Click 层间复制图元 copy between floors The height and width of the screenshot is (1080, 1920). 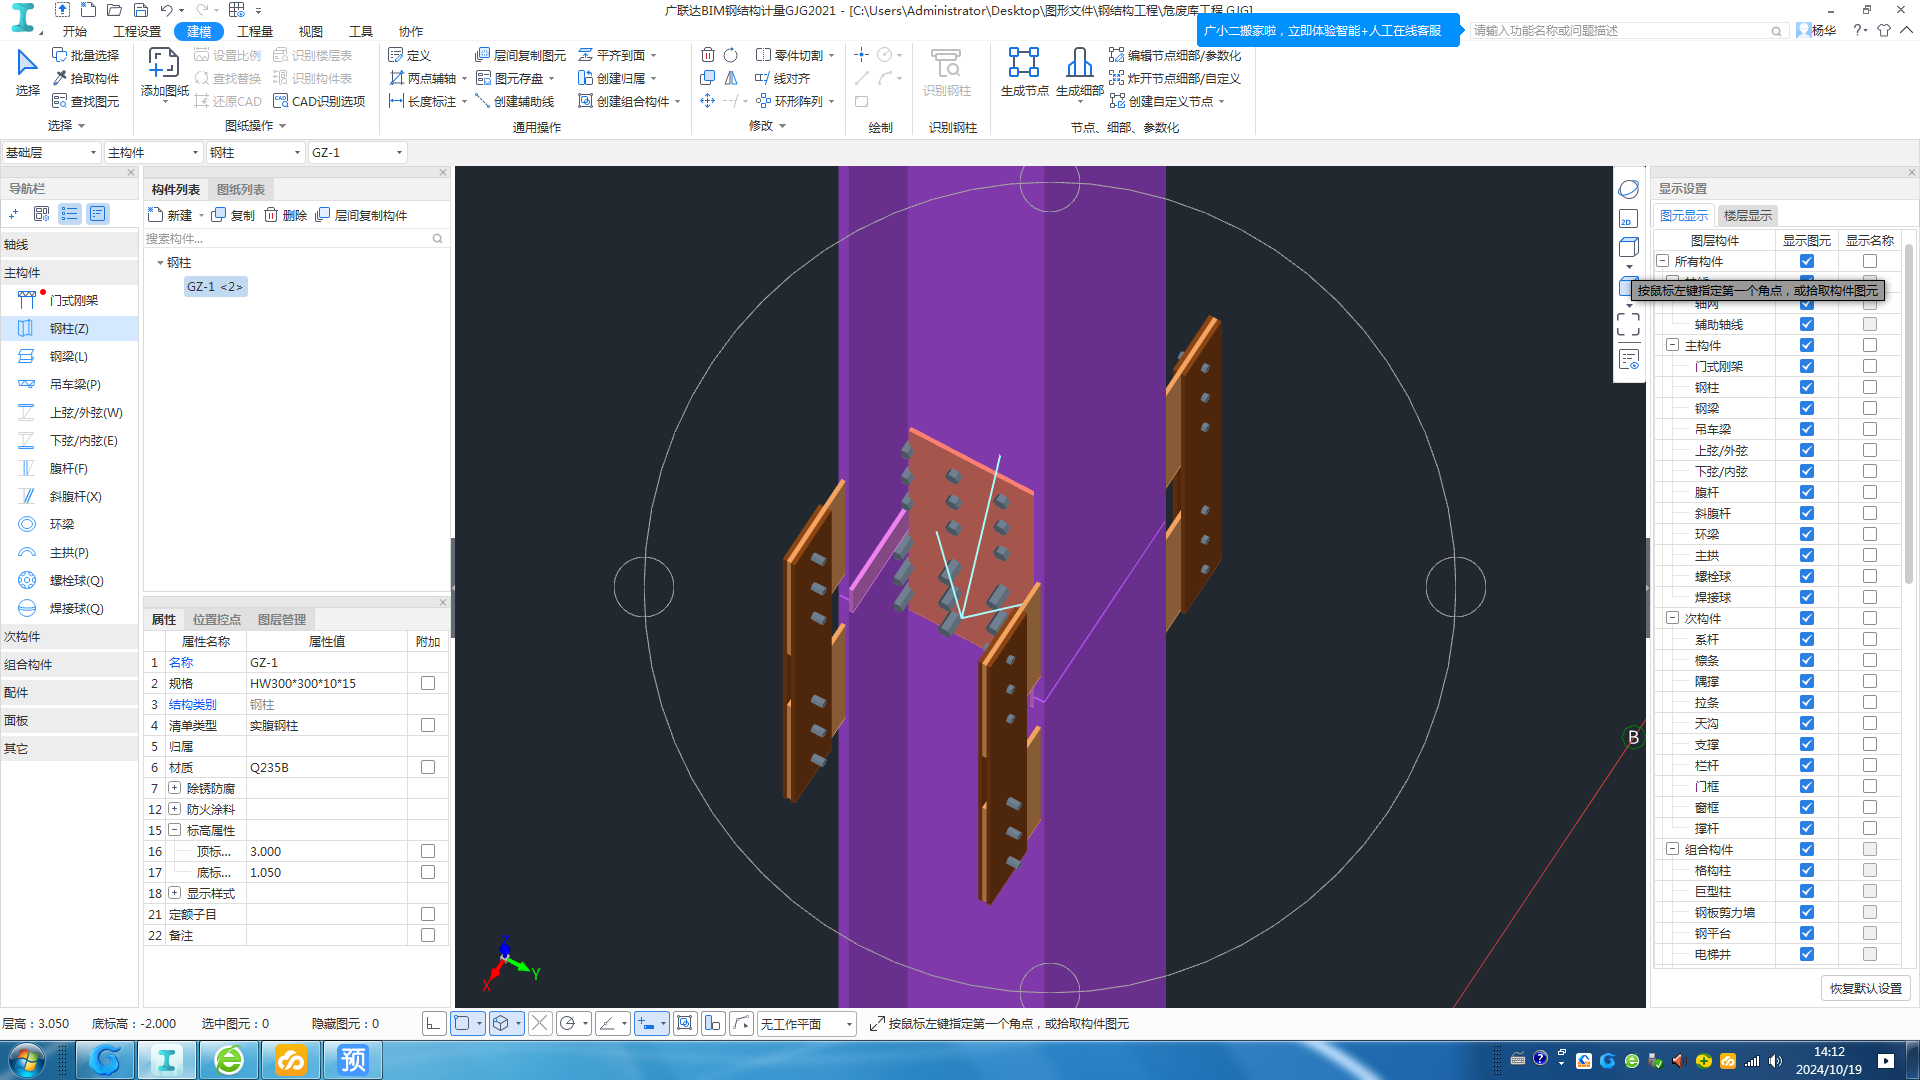pyautogui.click(x=520, y=55)
